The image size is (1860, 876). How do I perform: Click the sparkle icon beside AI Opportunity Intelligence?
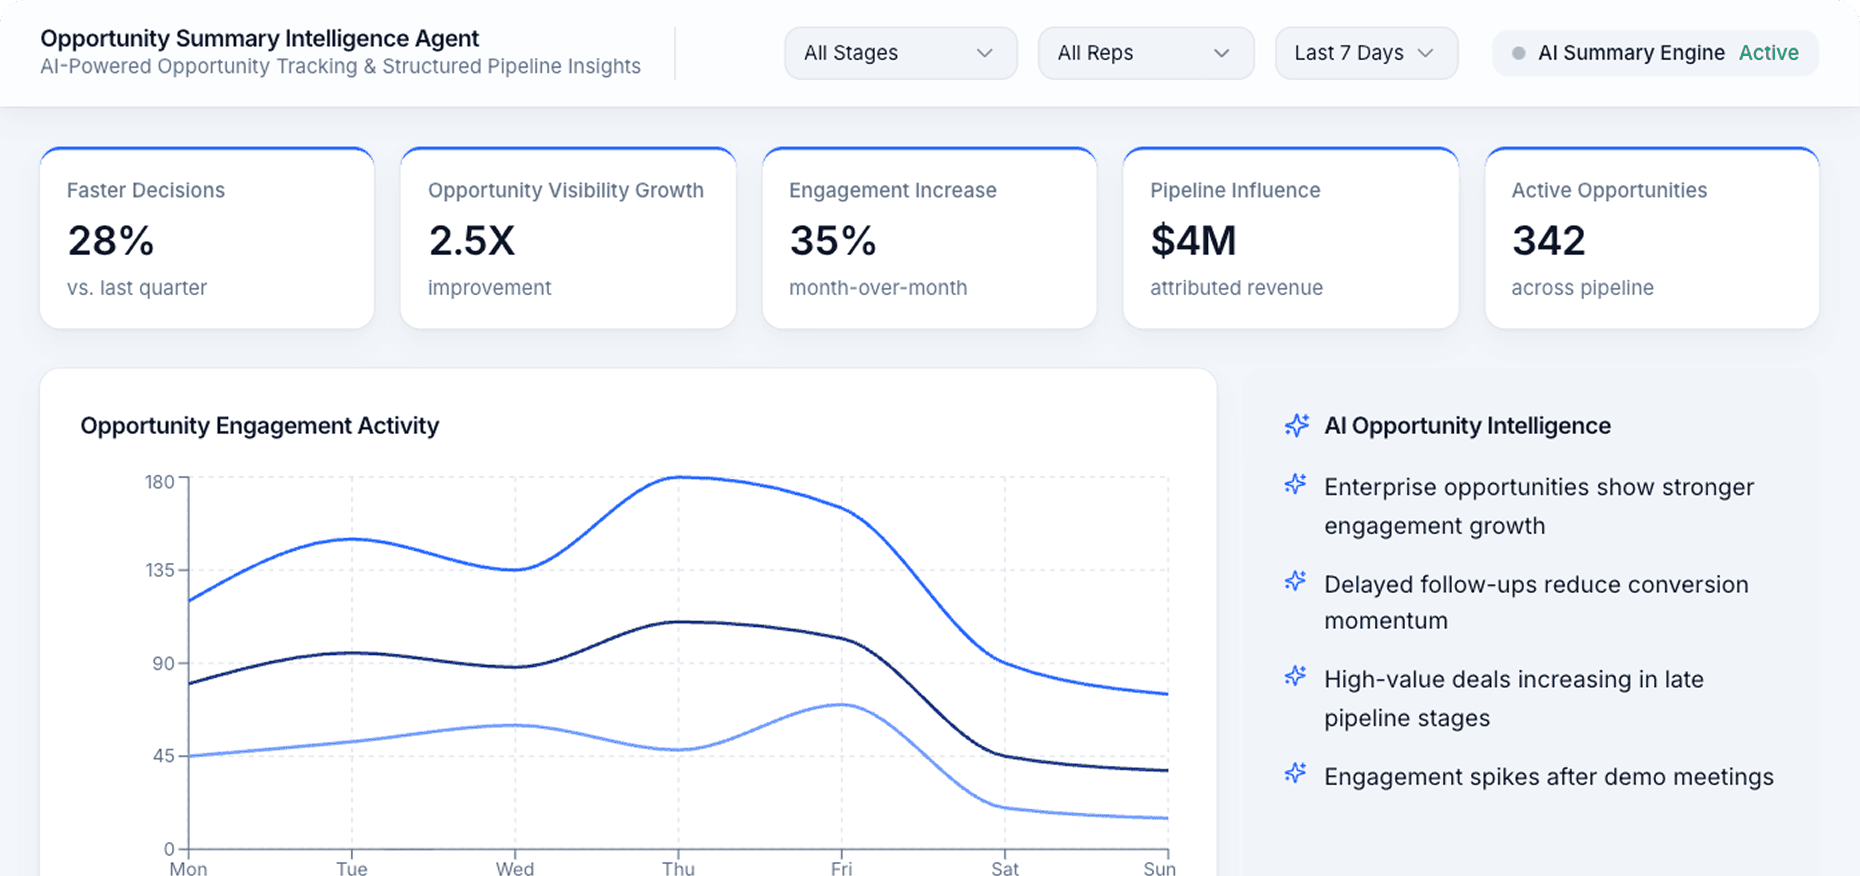point(1297,425)
